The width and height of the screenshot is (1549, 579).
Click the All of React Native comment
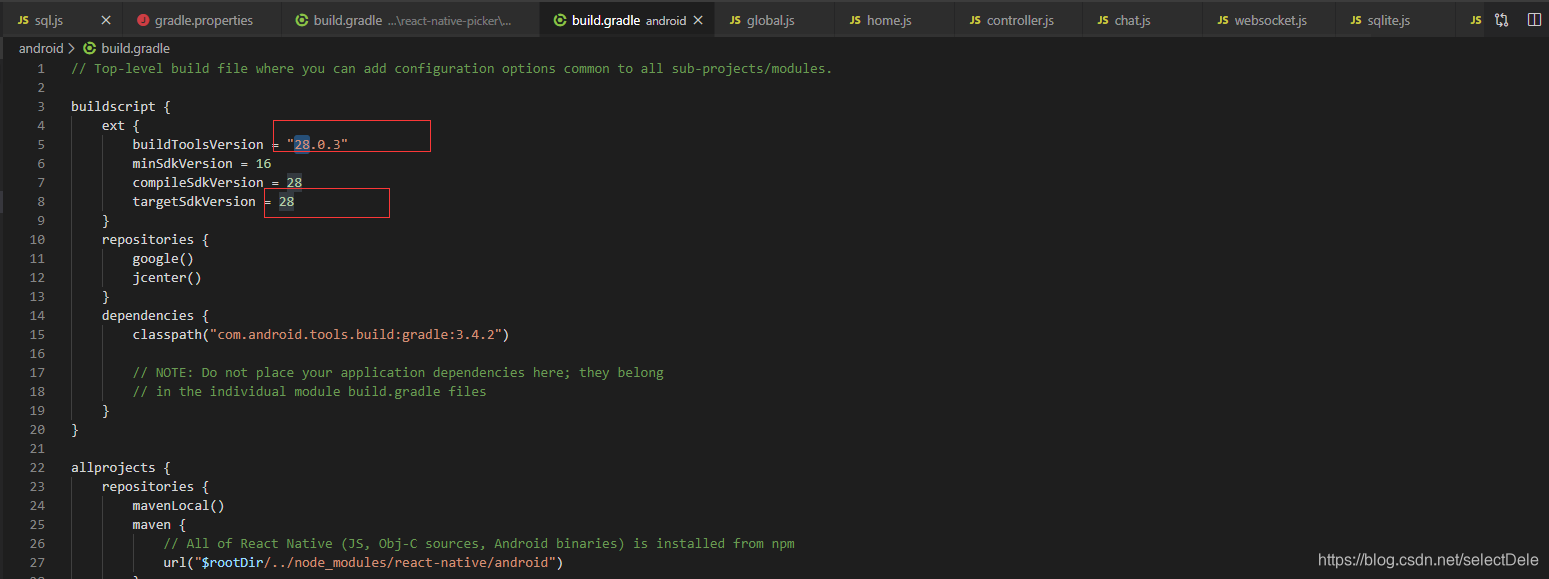point(479,543)
